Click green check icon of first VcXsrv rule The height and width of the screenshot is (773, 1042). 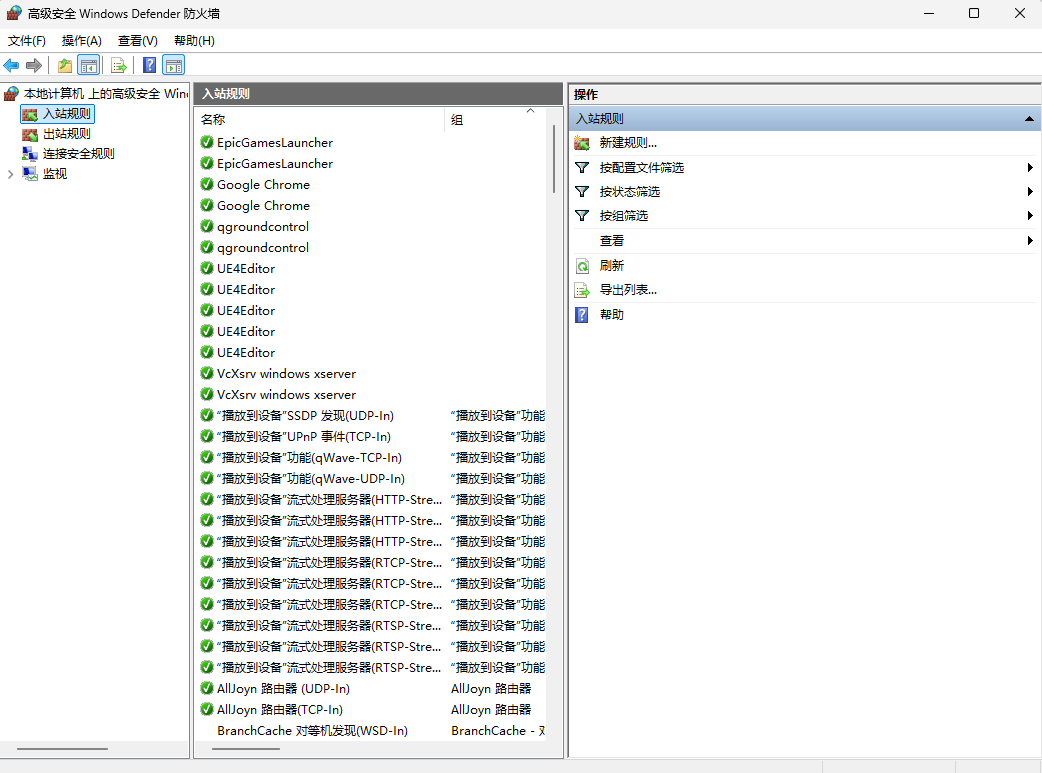tap(207, 373)
